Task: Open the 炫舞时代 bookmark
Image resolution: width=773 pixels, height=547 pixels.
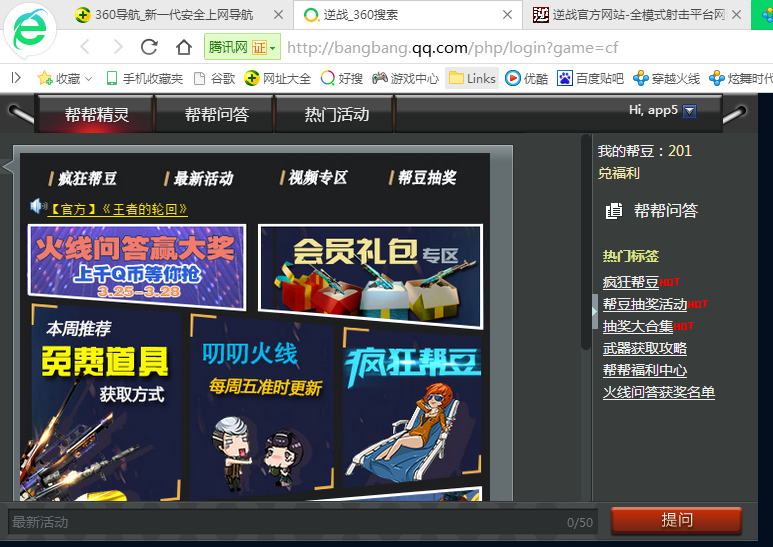Action: pos(740,78)
